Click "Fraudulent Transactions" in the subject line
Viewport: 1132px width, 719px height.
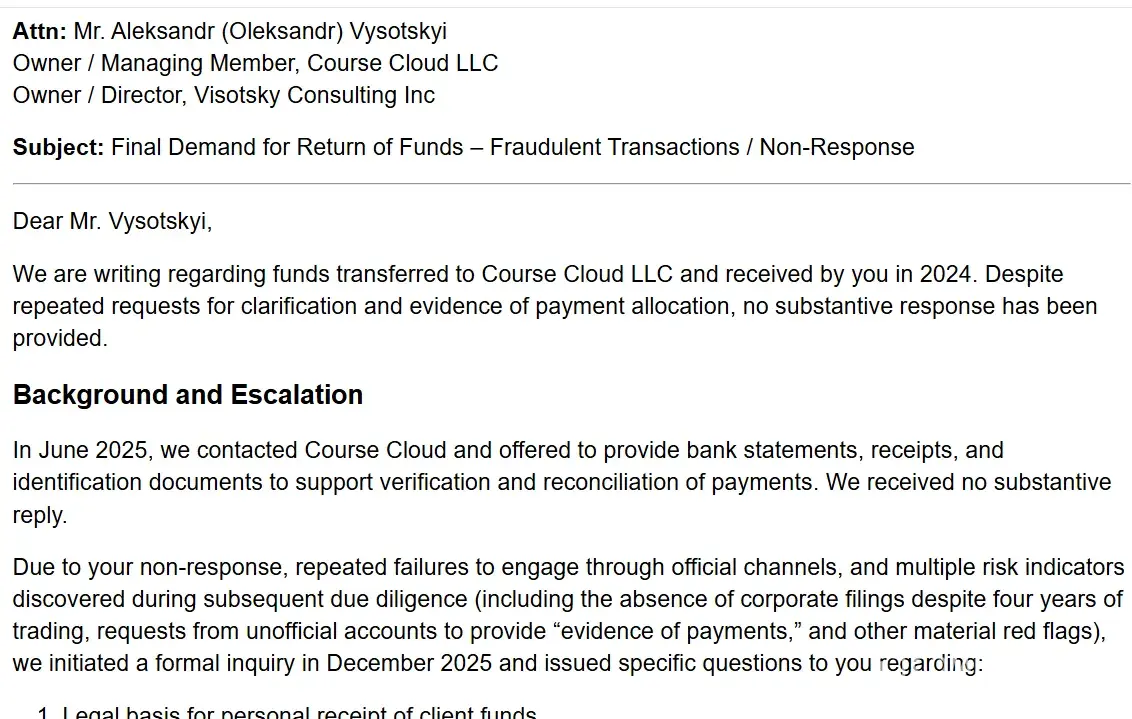(612, 147)
